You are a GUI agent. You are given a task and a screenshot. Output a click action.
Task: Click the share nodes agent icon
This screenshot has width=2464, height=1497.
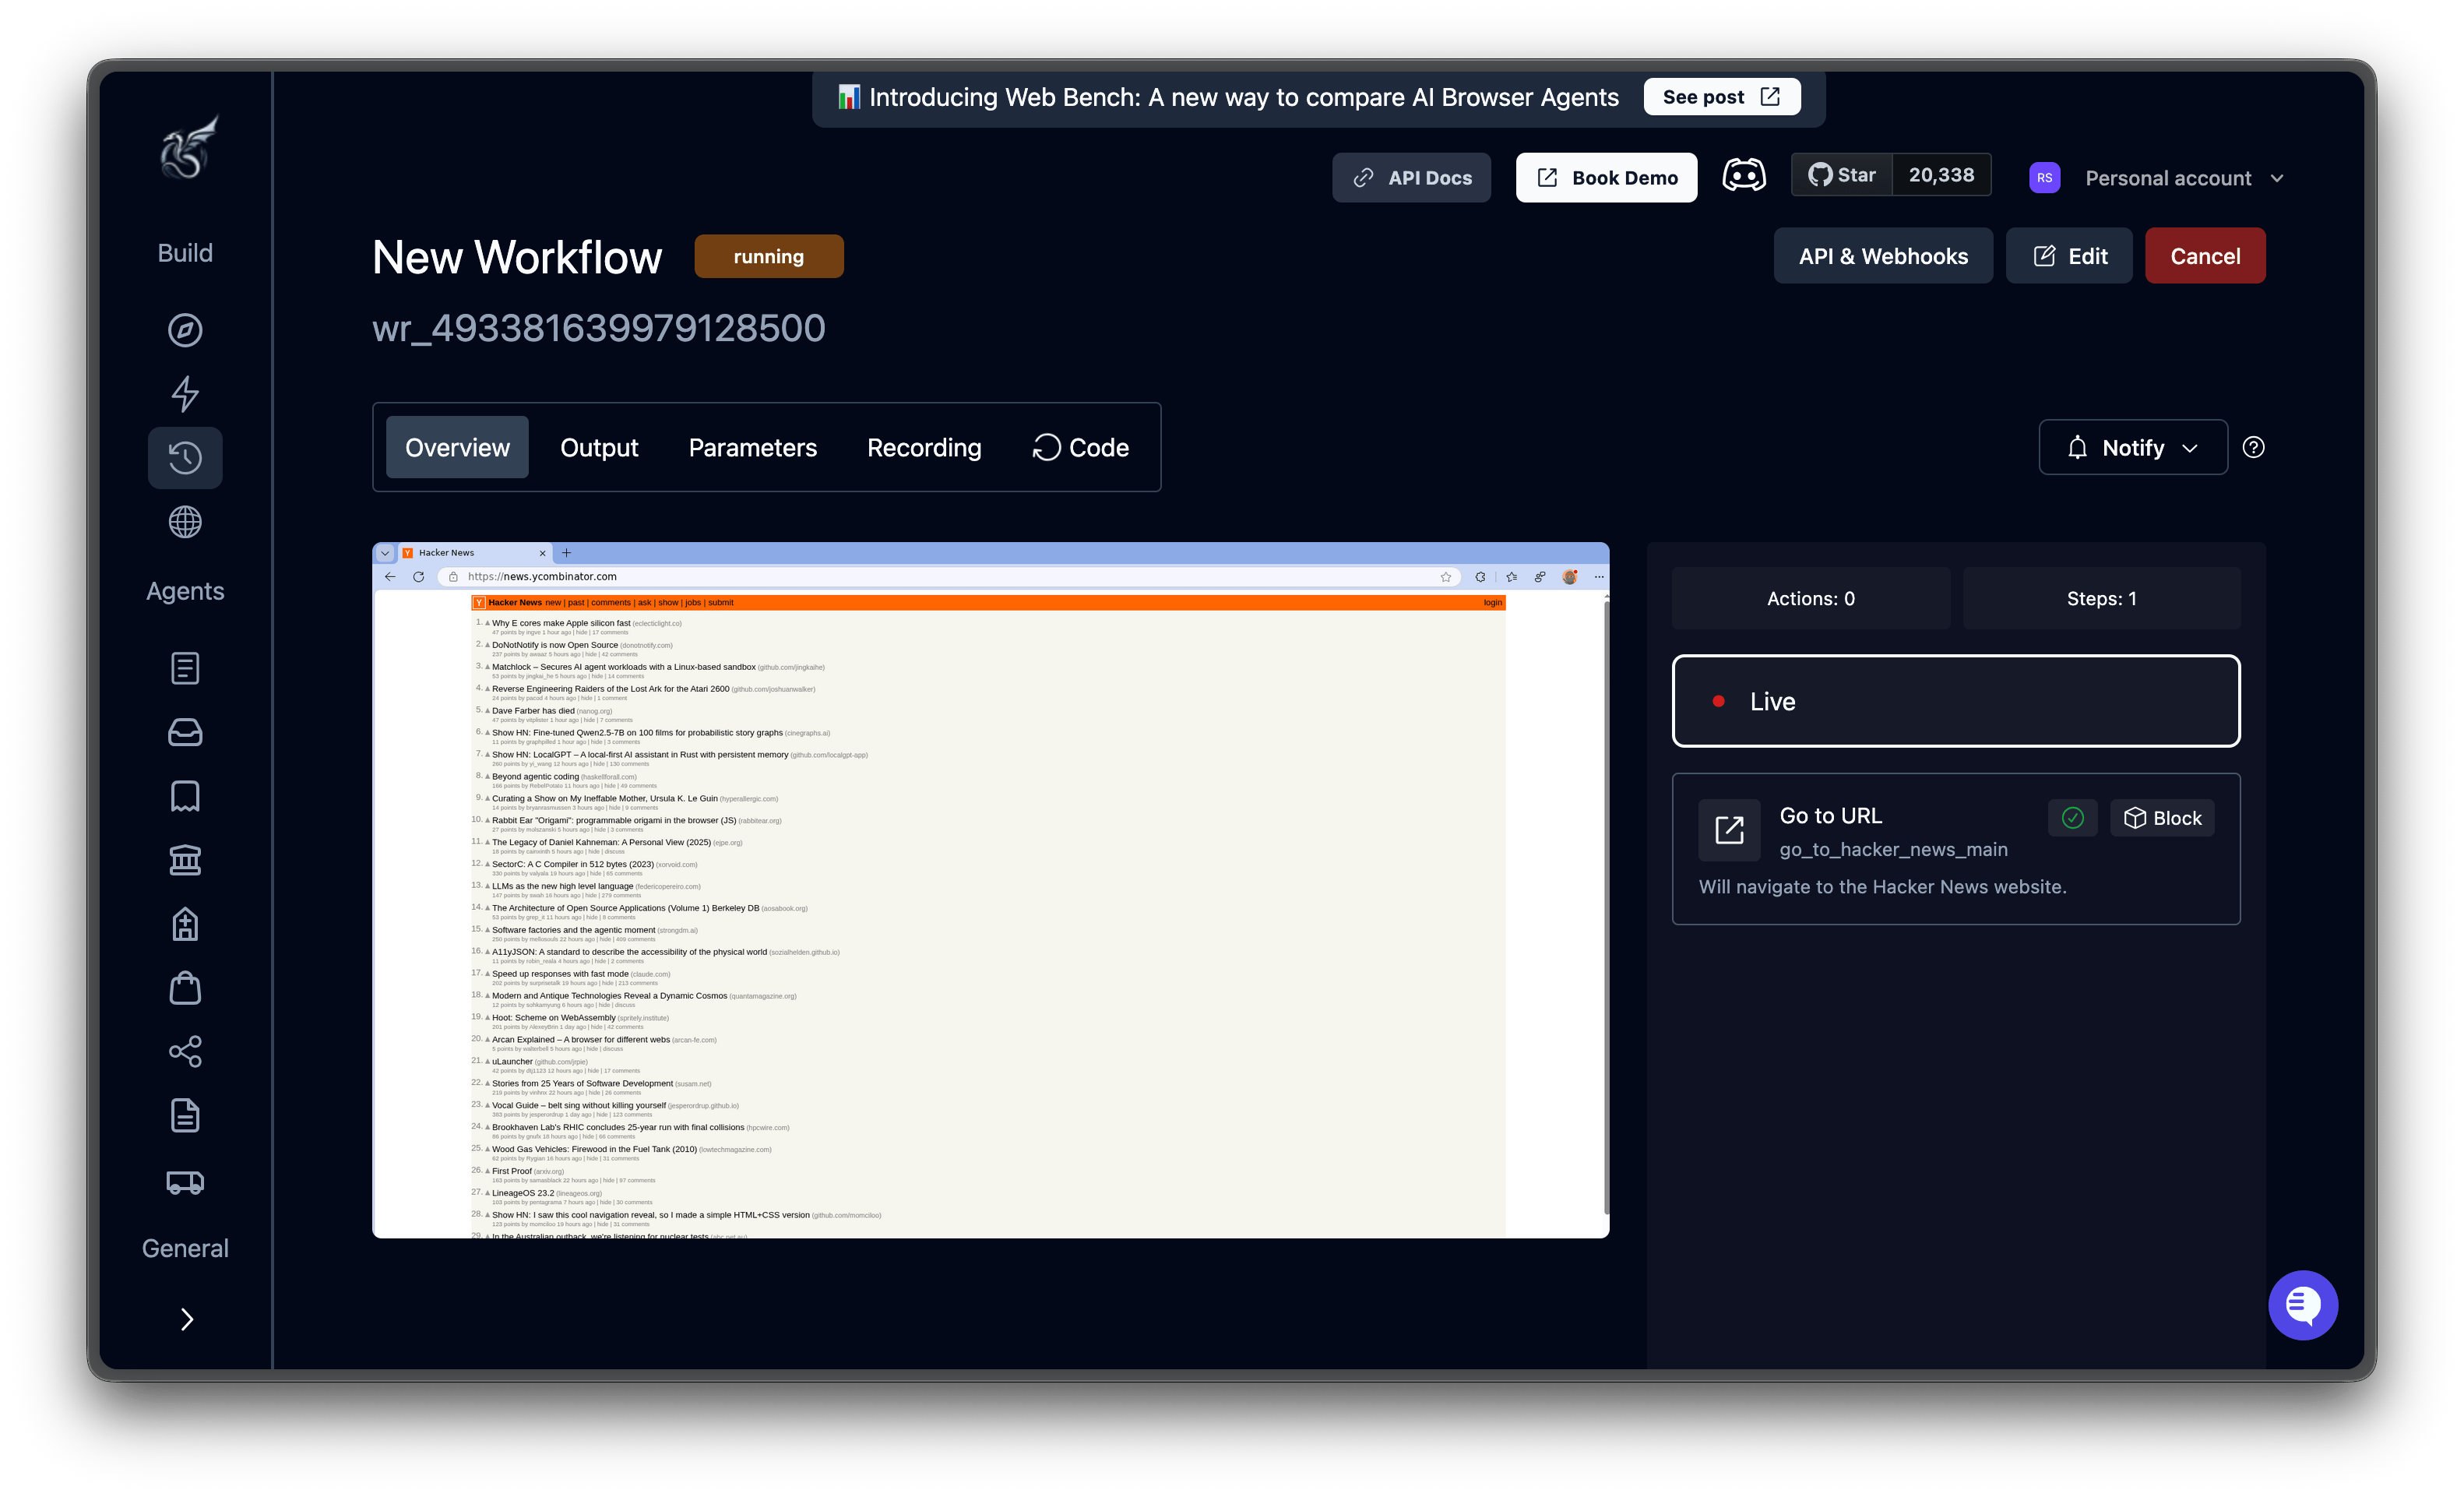tap(185, 1051)
